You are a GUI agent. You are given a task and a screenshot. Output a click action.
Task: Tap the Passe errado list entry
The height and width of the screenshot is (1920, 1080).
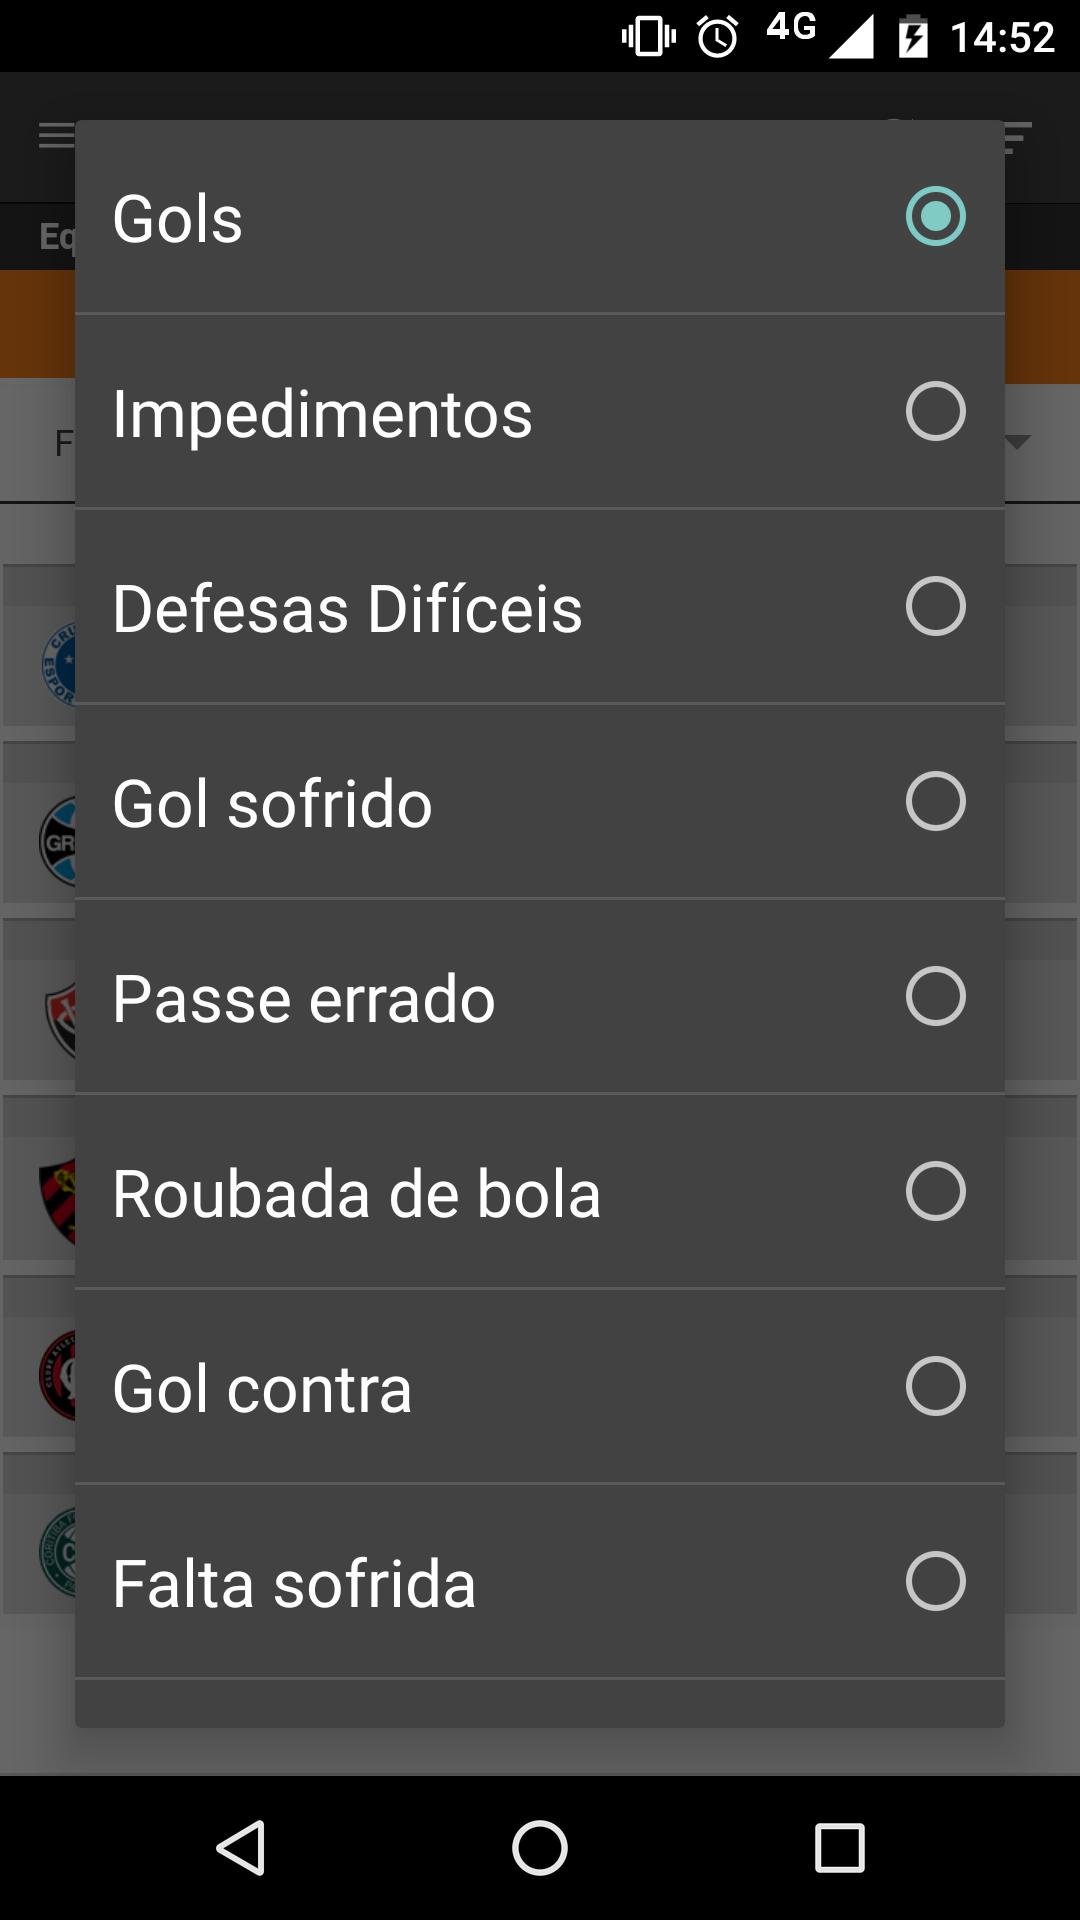coord(540,997)
